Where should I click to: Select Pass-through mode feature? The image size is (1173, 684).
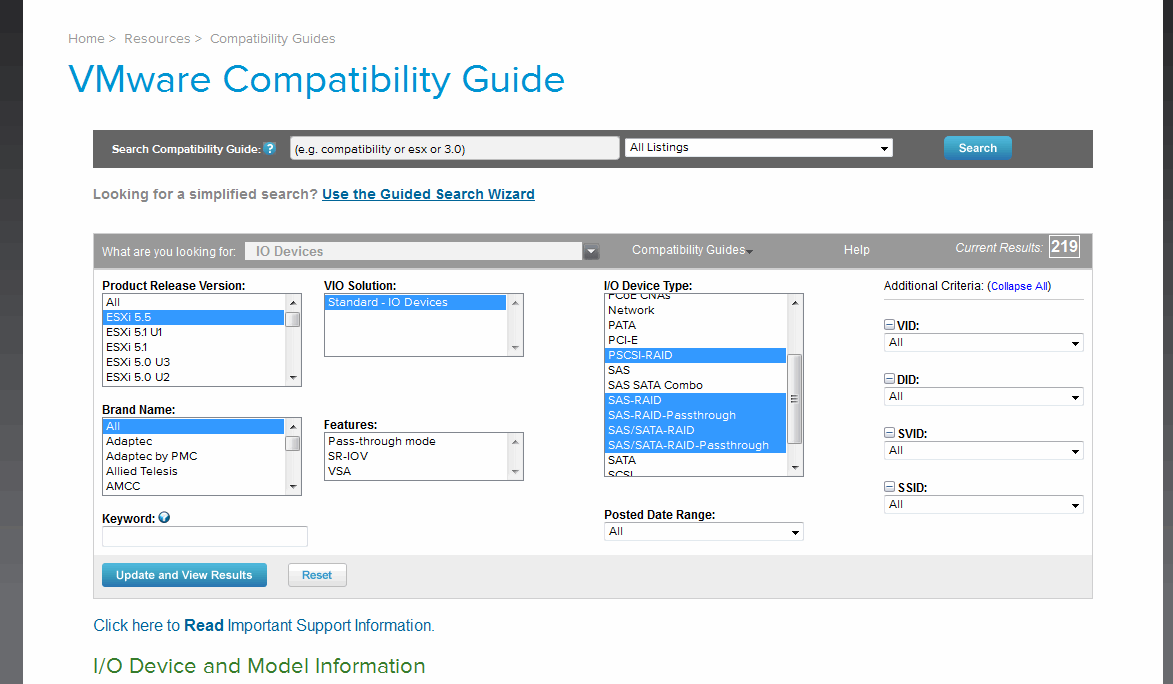click(x=415, y=442)
